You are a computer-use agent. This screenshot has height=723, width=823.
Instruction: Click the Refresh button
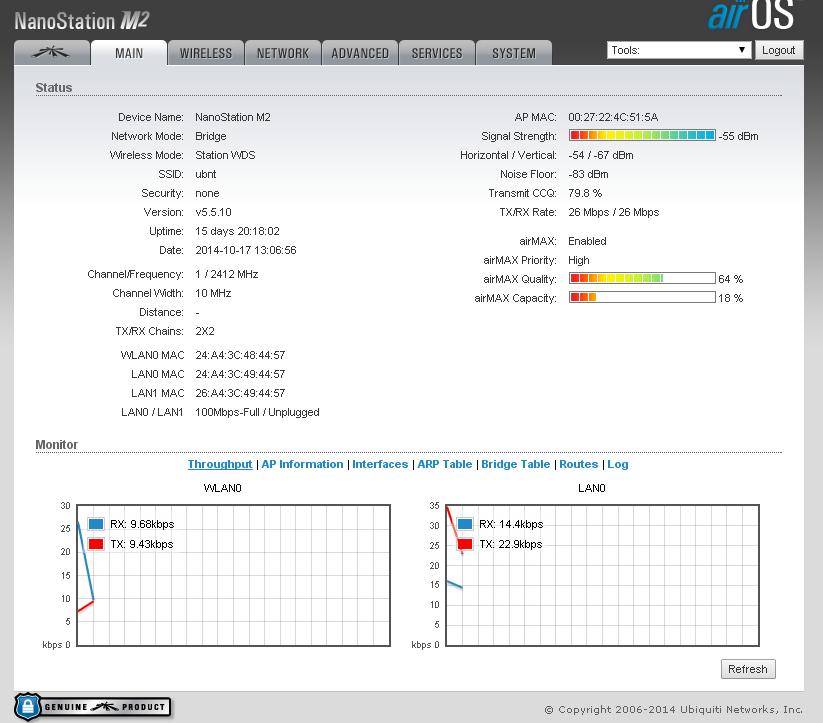(x=748, y=669)
